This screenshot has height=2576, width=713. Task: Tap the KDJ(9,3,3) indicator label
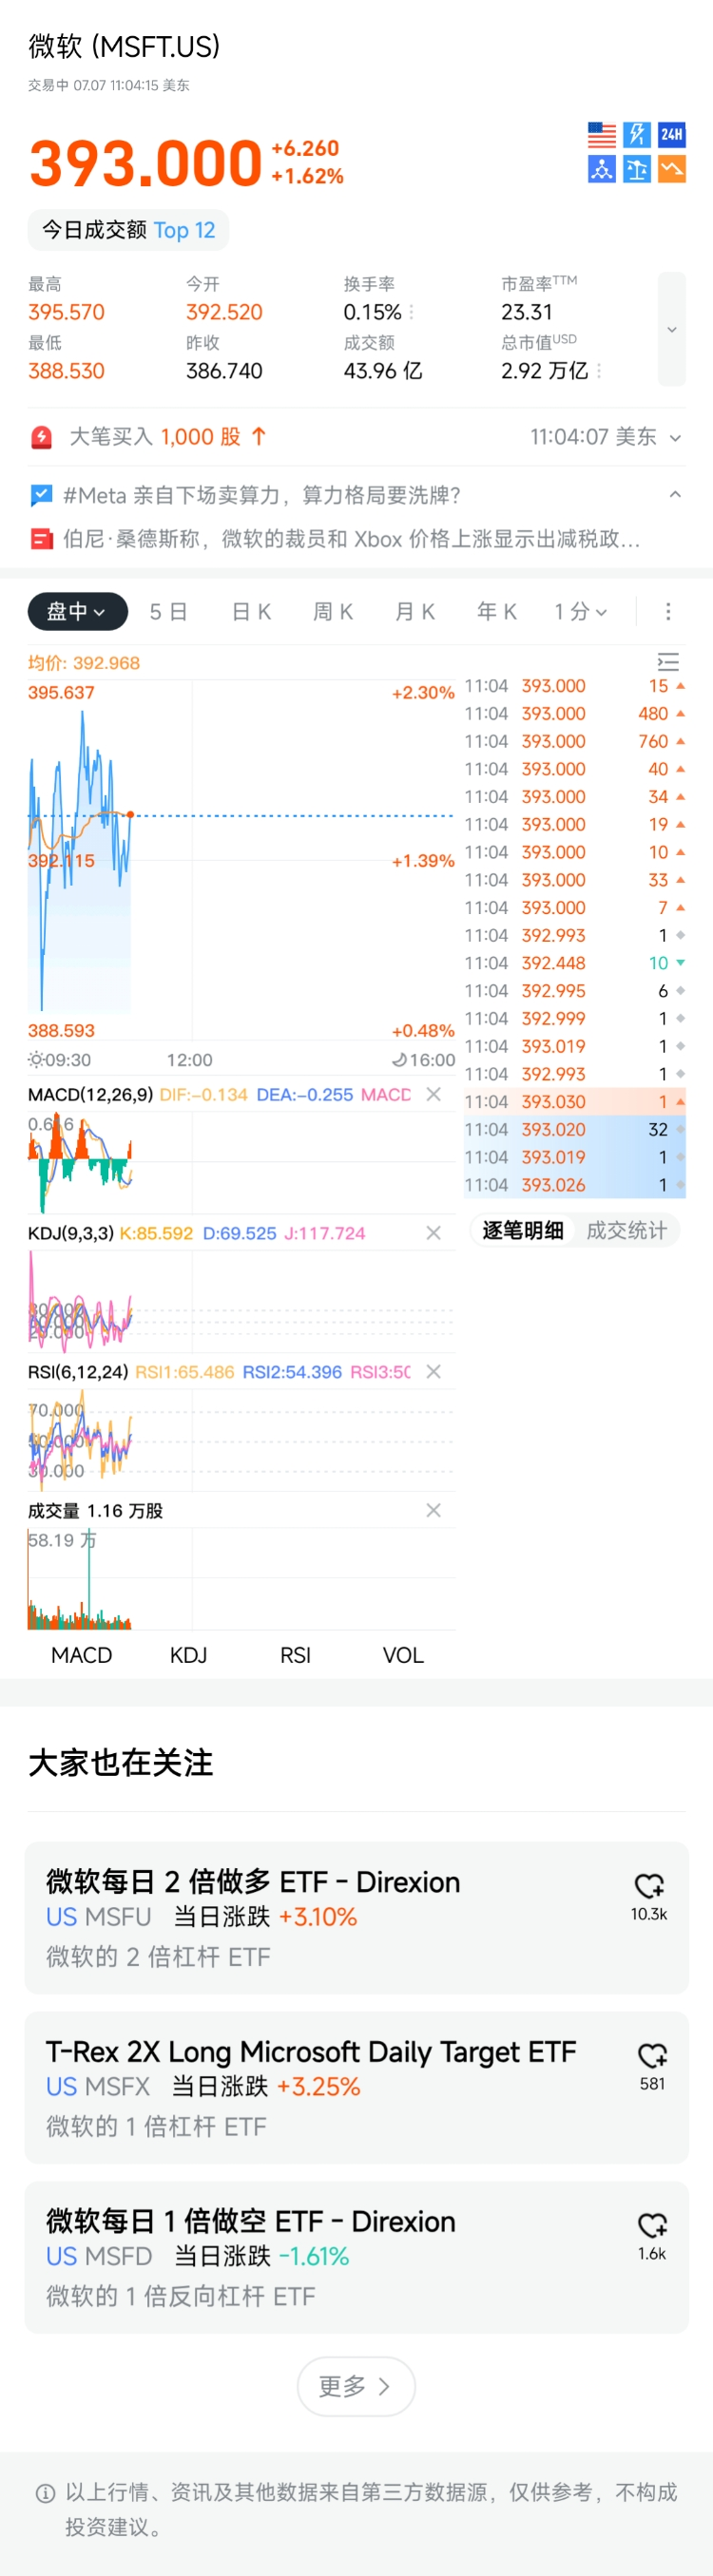coord(71,1233)
